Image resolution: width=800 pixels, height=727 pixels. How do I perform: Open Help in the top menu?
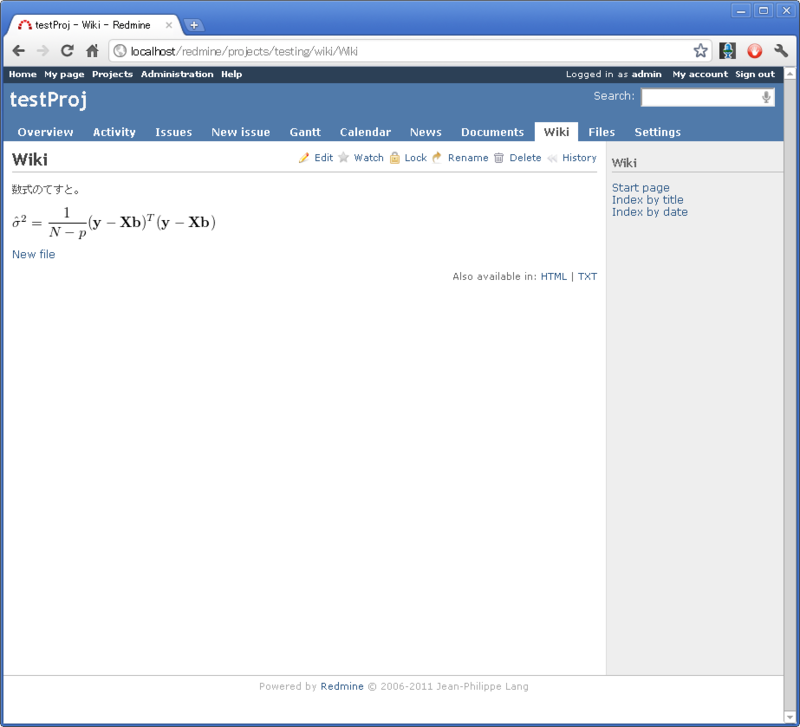point(232,74)
